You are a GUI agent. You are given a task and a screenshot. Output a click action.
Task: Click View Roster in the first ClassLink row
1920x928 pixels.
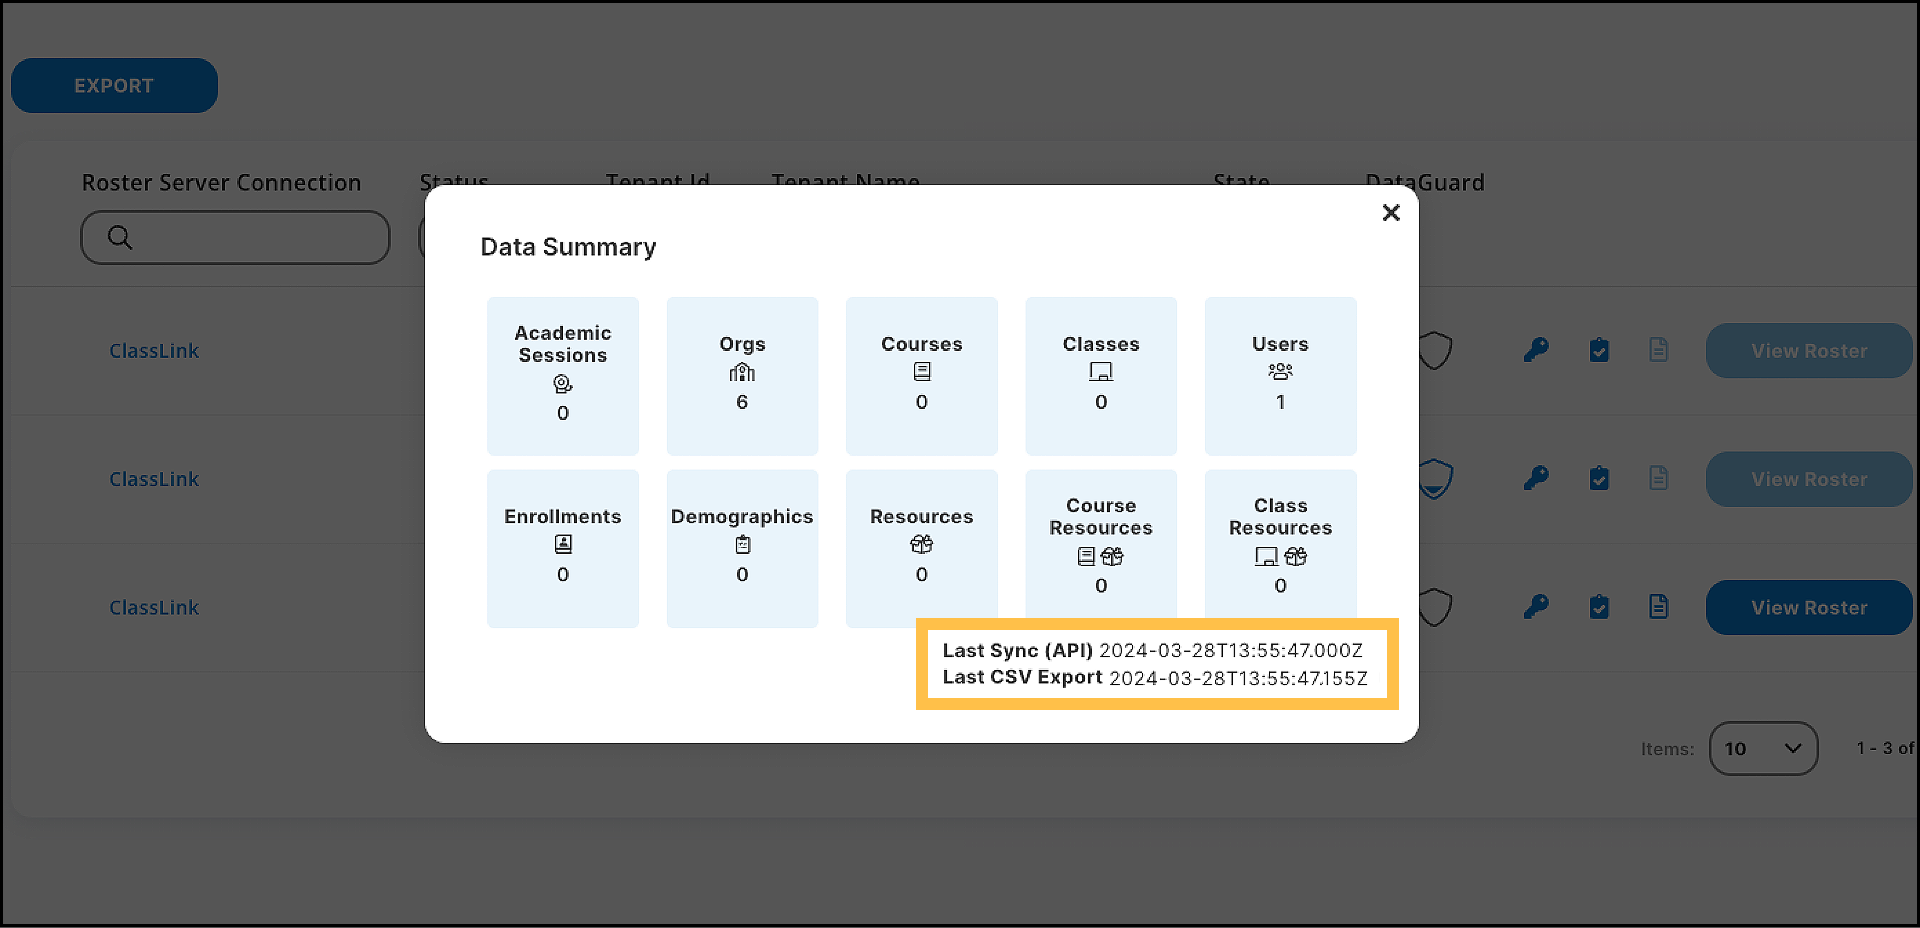[x=1809, y=351]
